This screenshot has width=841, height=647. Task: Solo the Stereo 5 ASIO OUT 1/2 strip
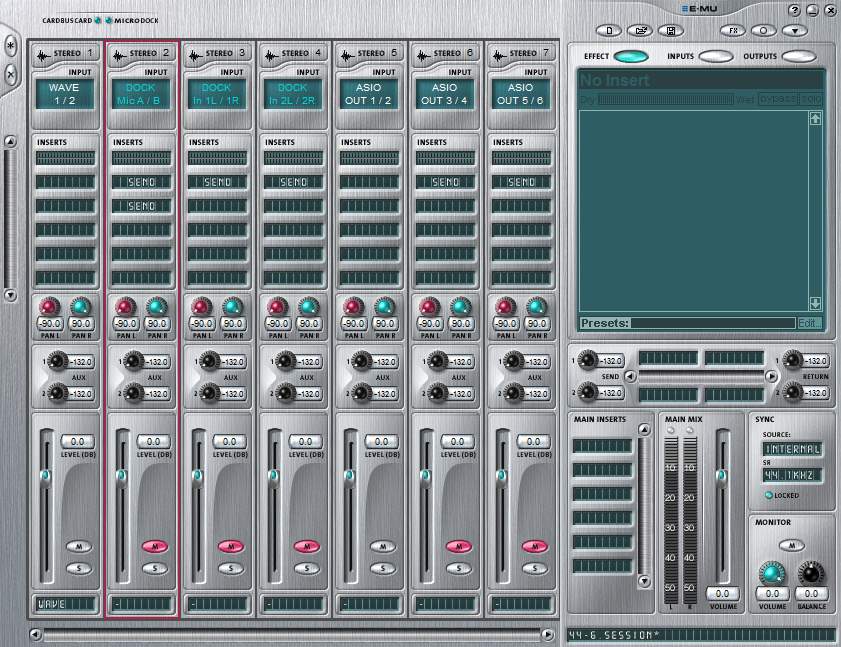(383, 568)
